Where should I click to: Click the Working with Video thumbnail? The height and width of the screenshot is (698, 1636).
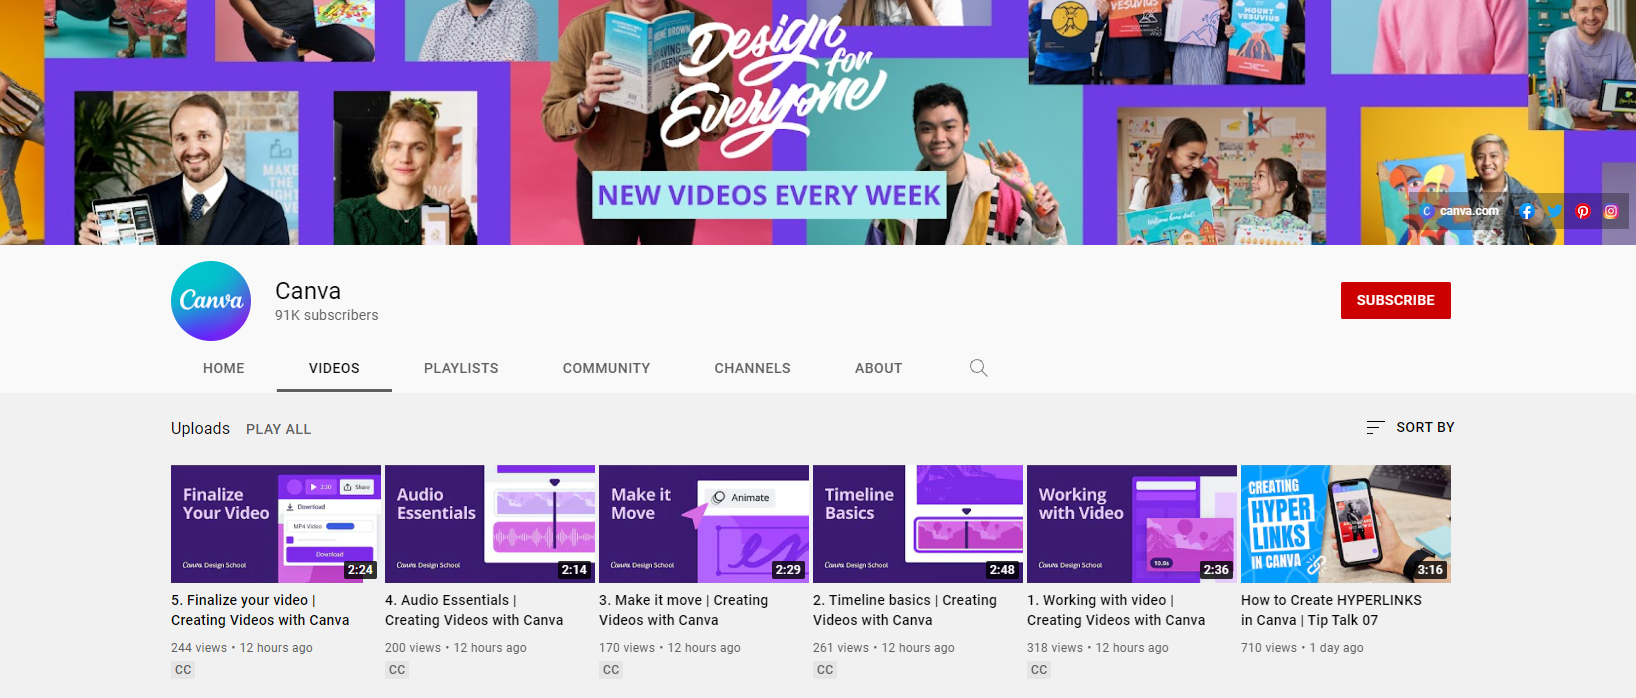pos(1132,524)
